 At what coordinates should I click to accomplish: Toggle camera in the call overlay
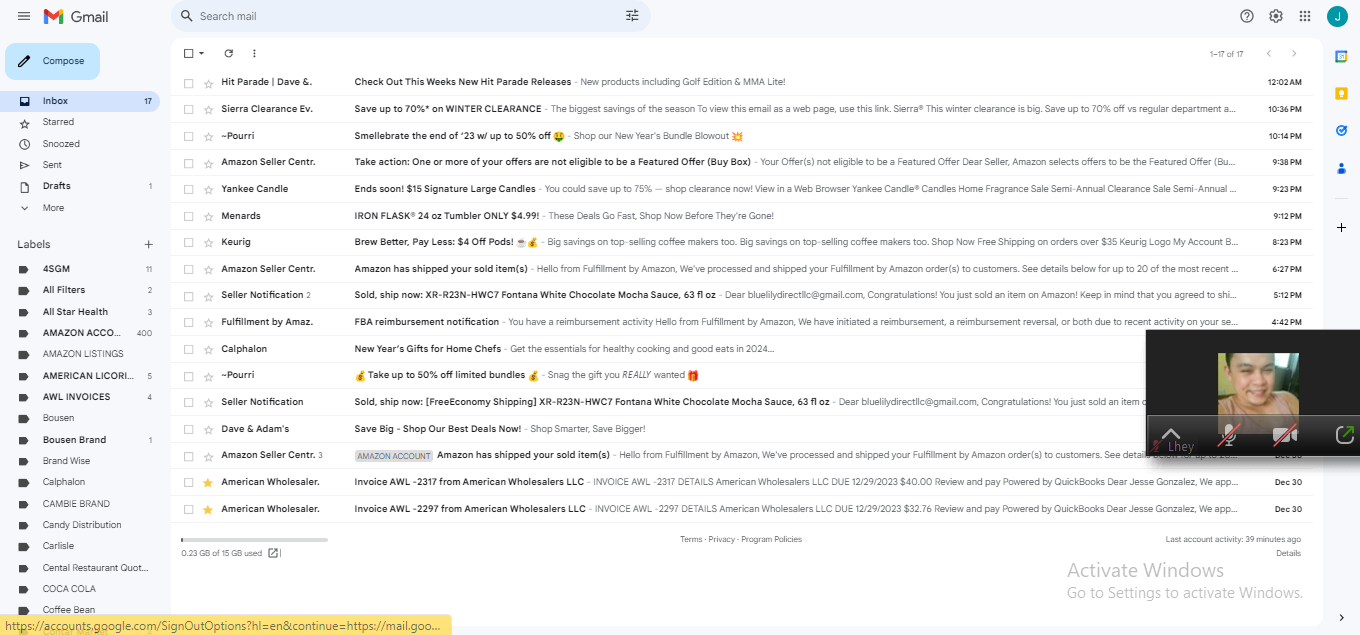pyautogui.click(x=1285, y=435)
